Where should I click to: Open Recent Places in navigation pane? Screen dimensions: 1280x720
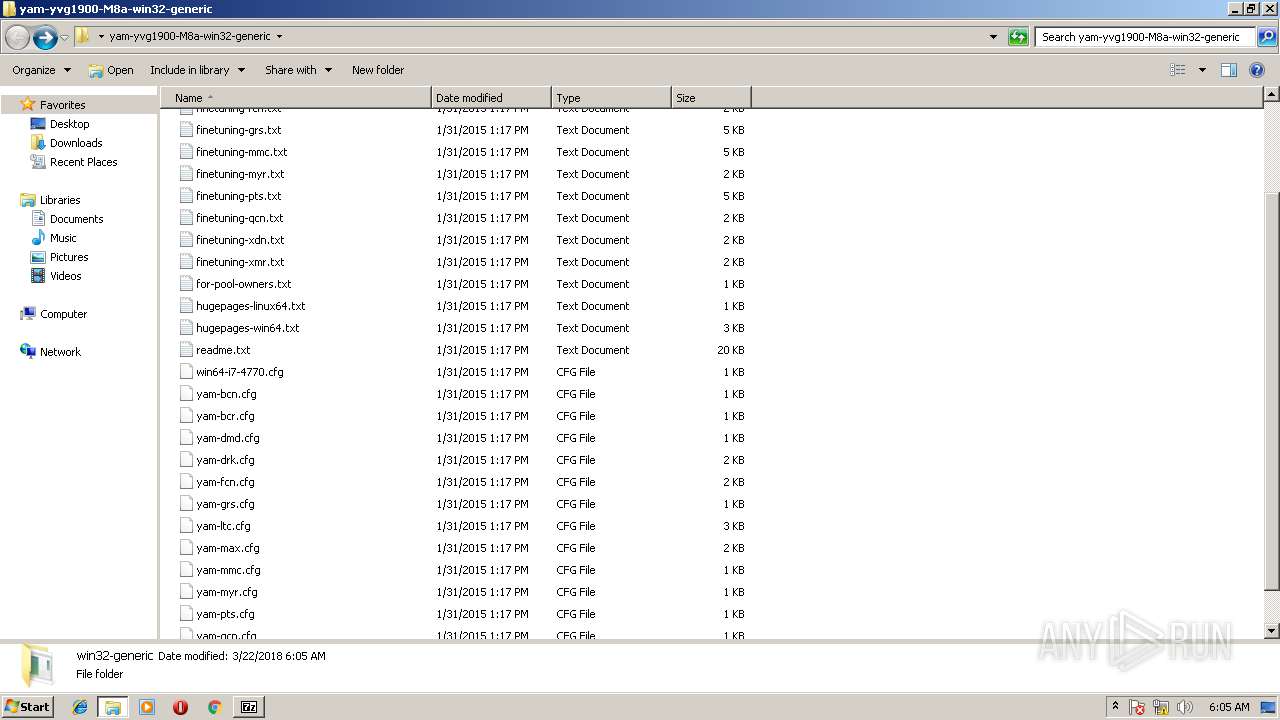click(83, 162)
